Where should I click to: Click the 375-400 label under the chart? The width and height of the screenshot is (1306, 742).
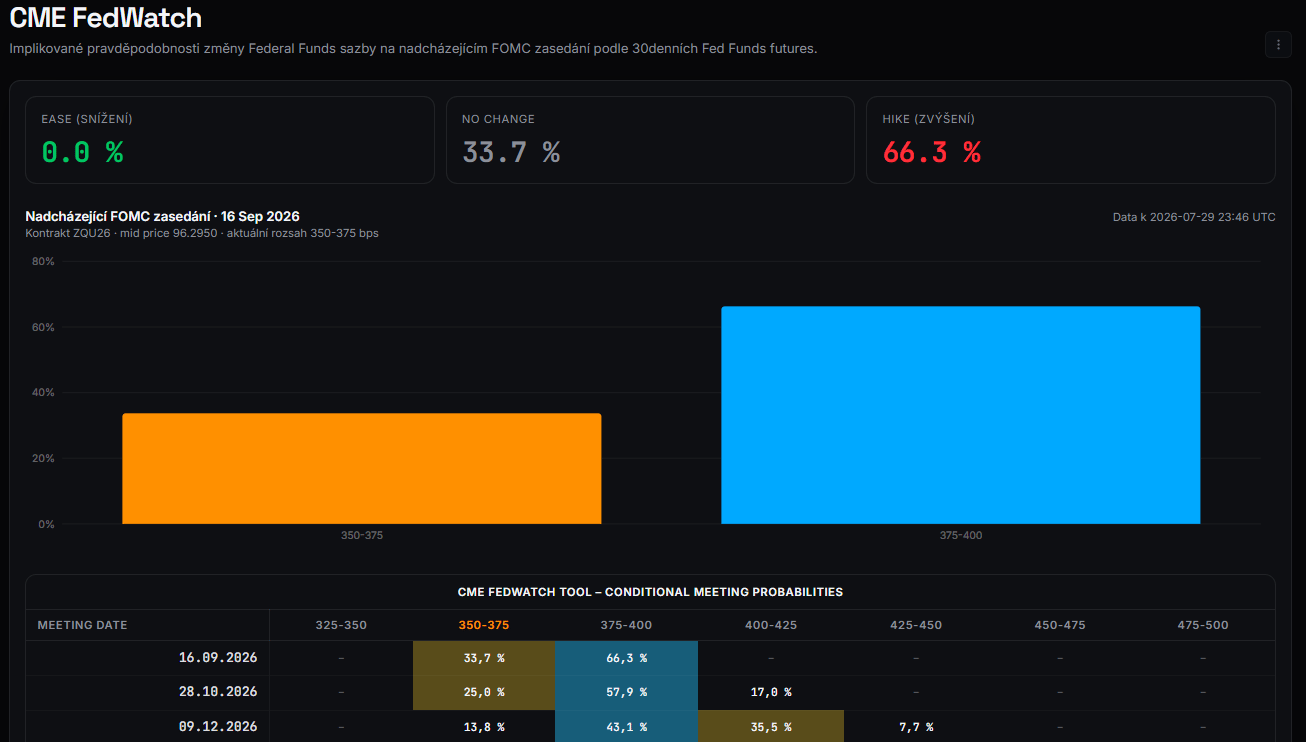tap(960, 536)
